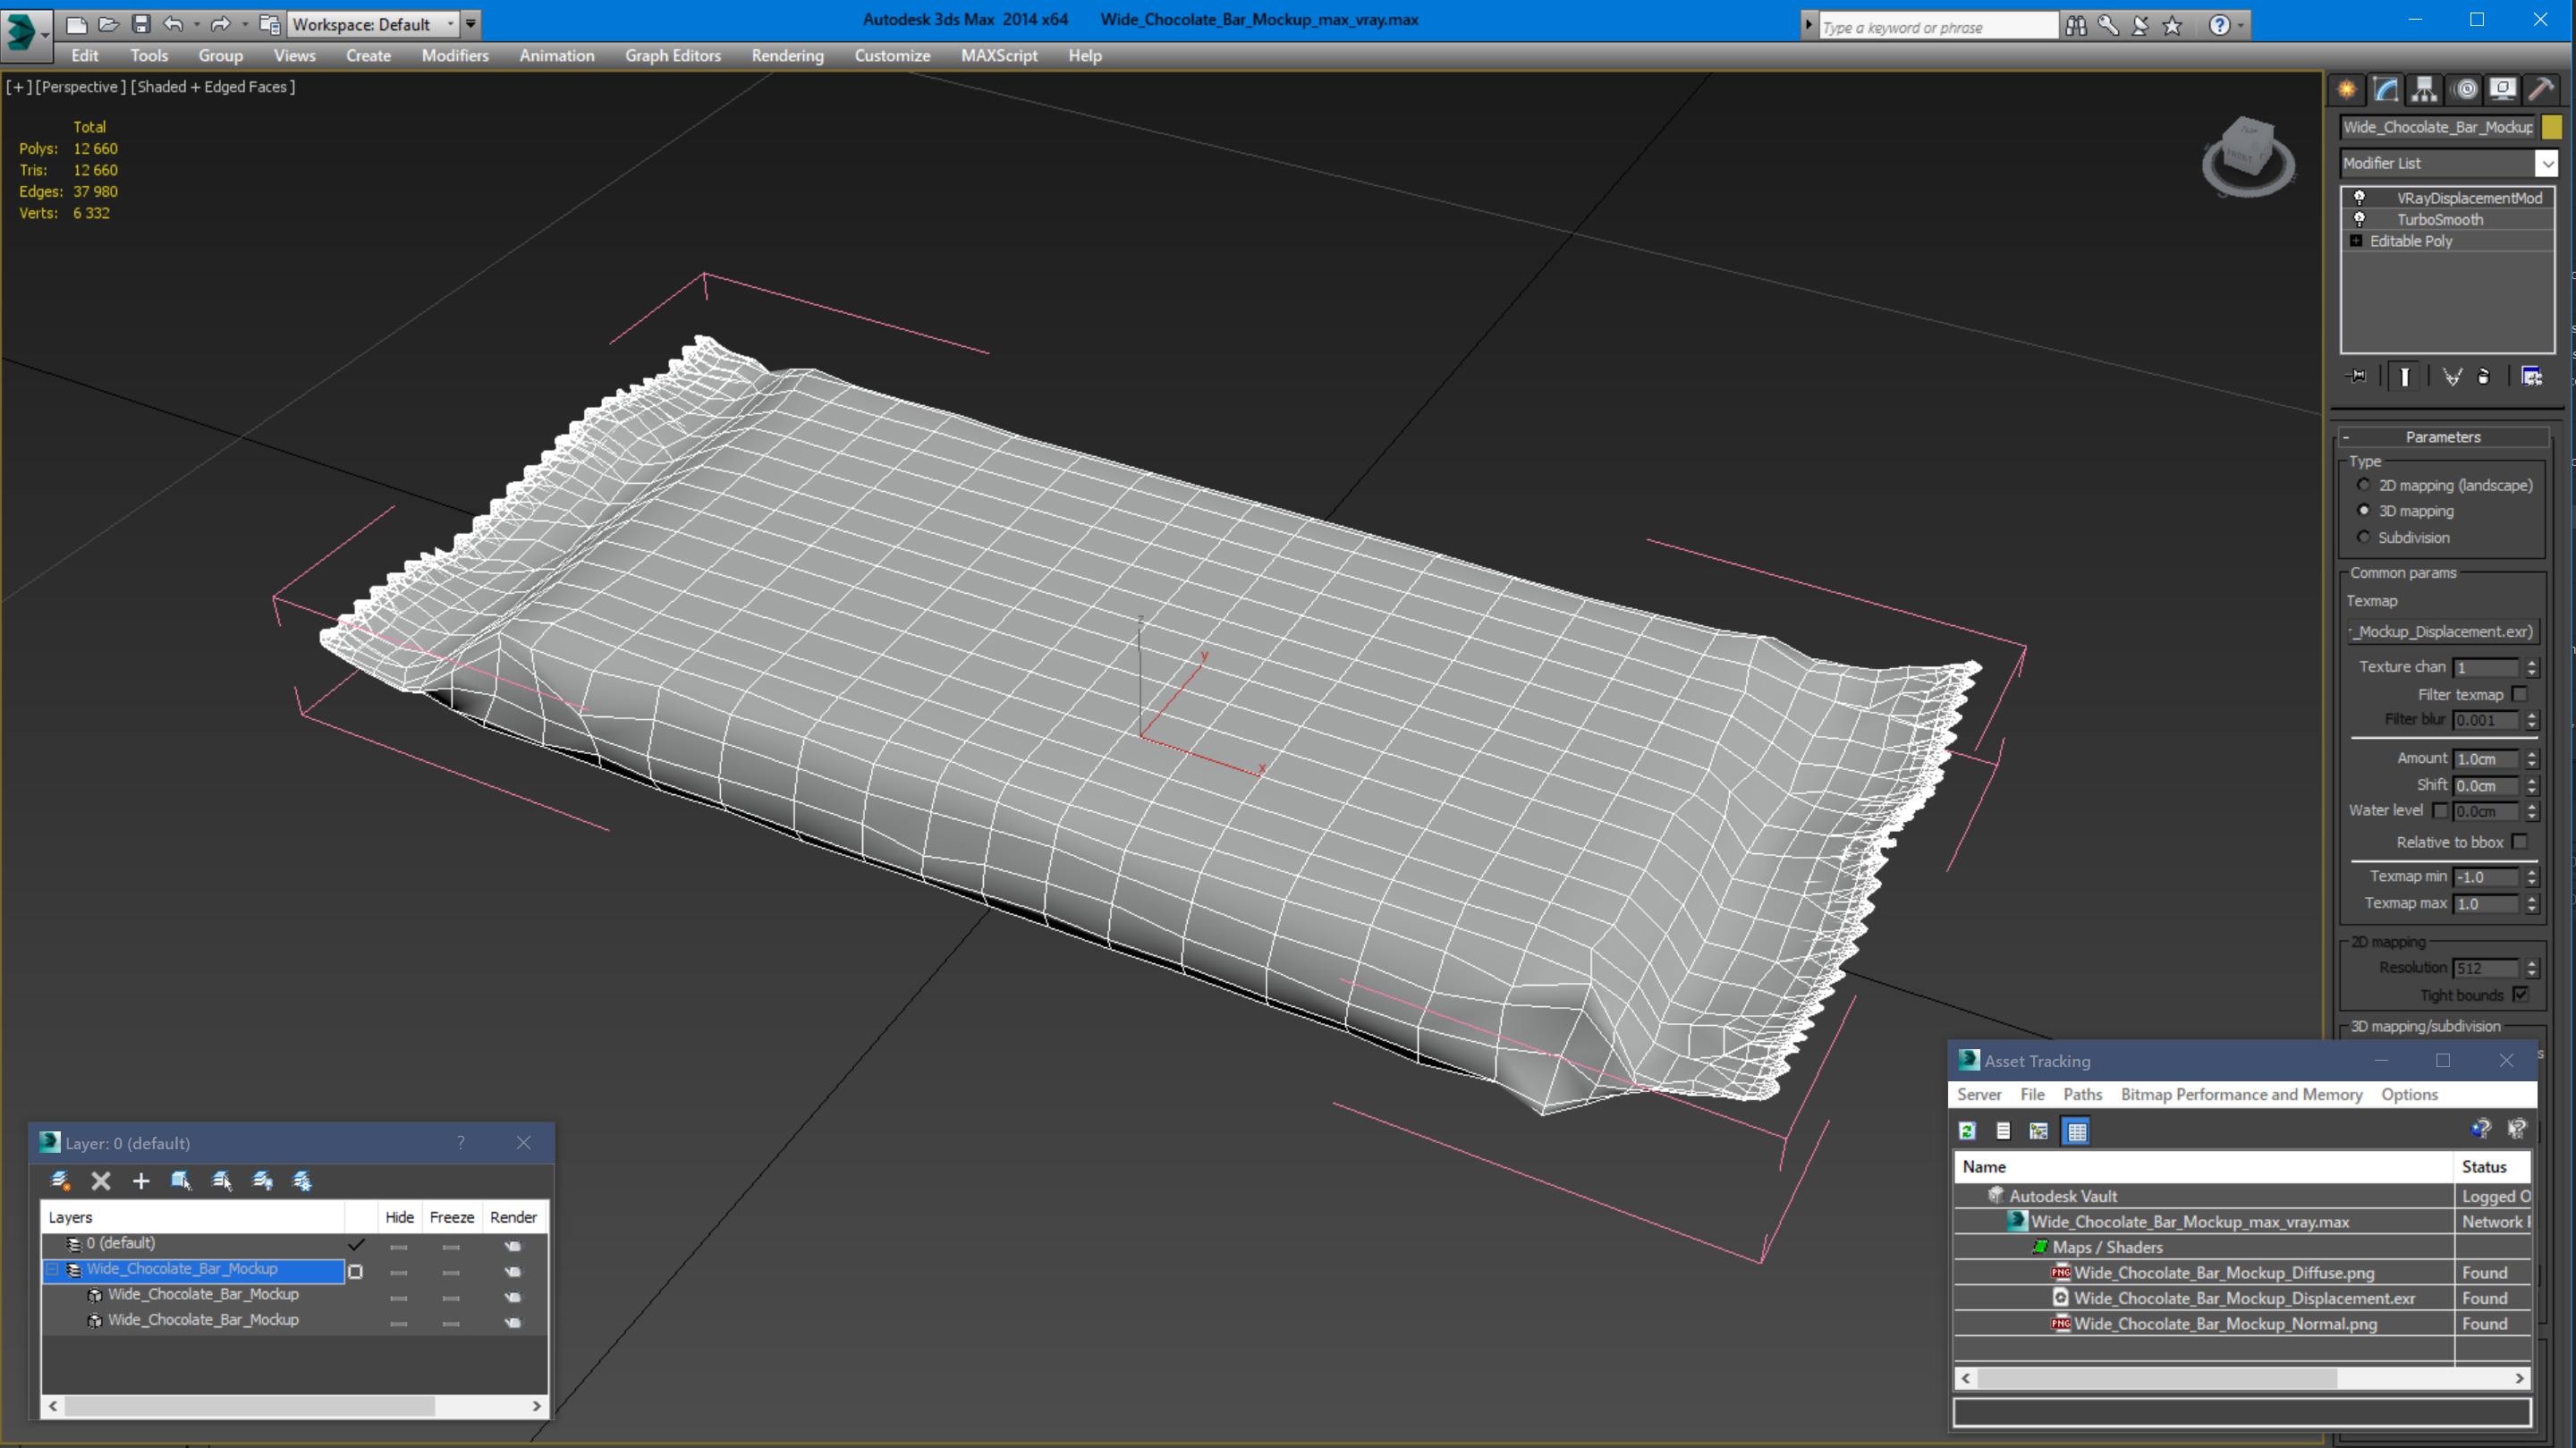Click the viewport [+] menu label

[19, 87]
